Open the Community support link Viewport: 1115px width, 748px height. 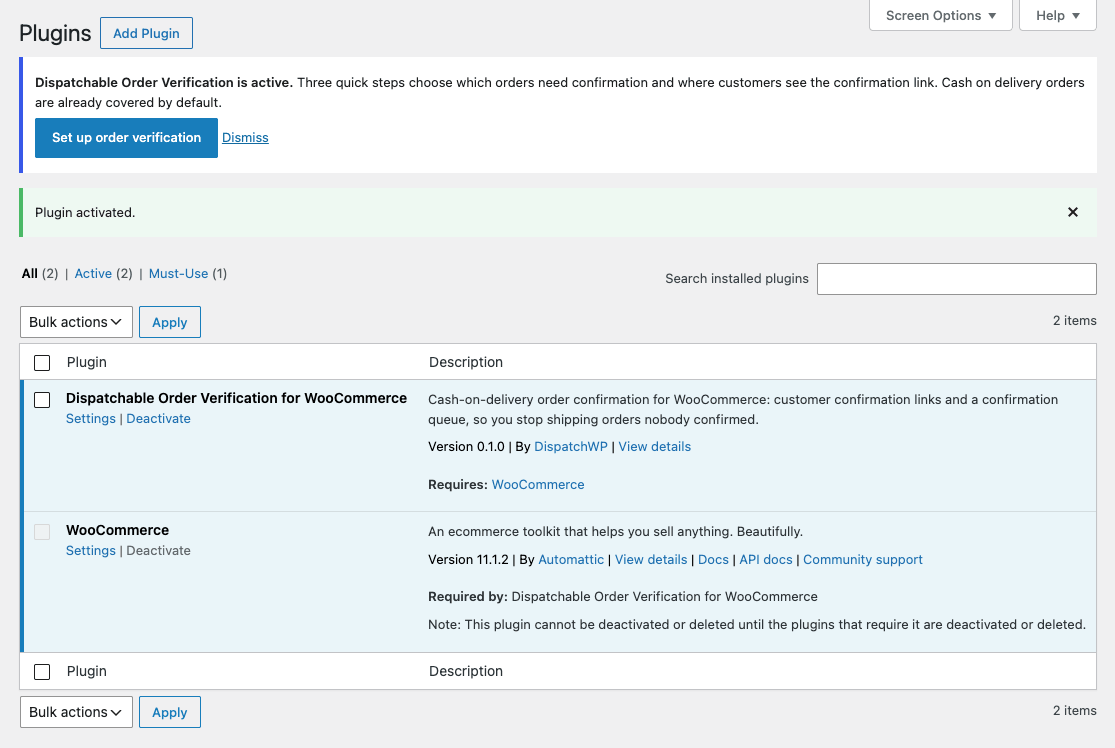pyautogui.click(x=863, y=560)
